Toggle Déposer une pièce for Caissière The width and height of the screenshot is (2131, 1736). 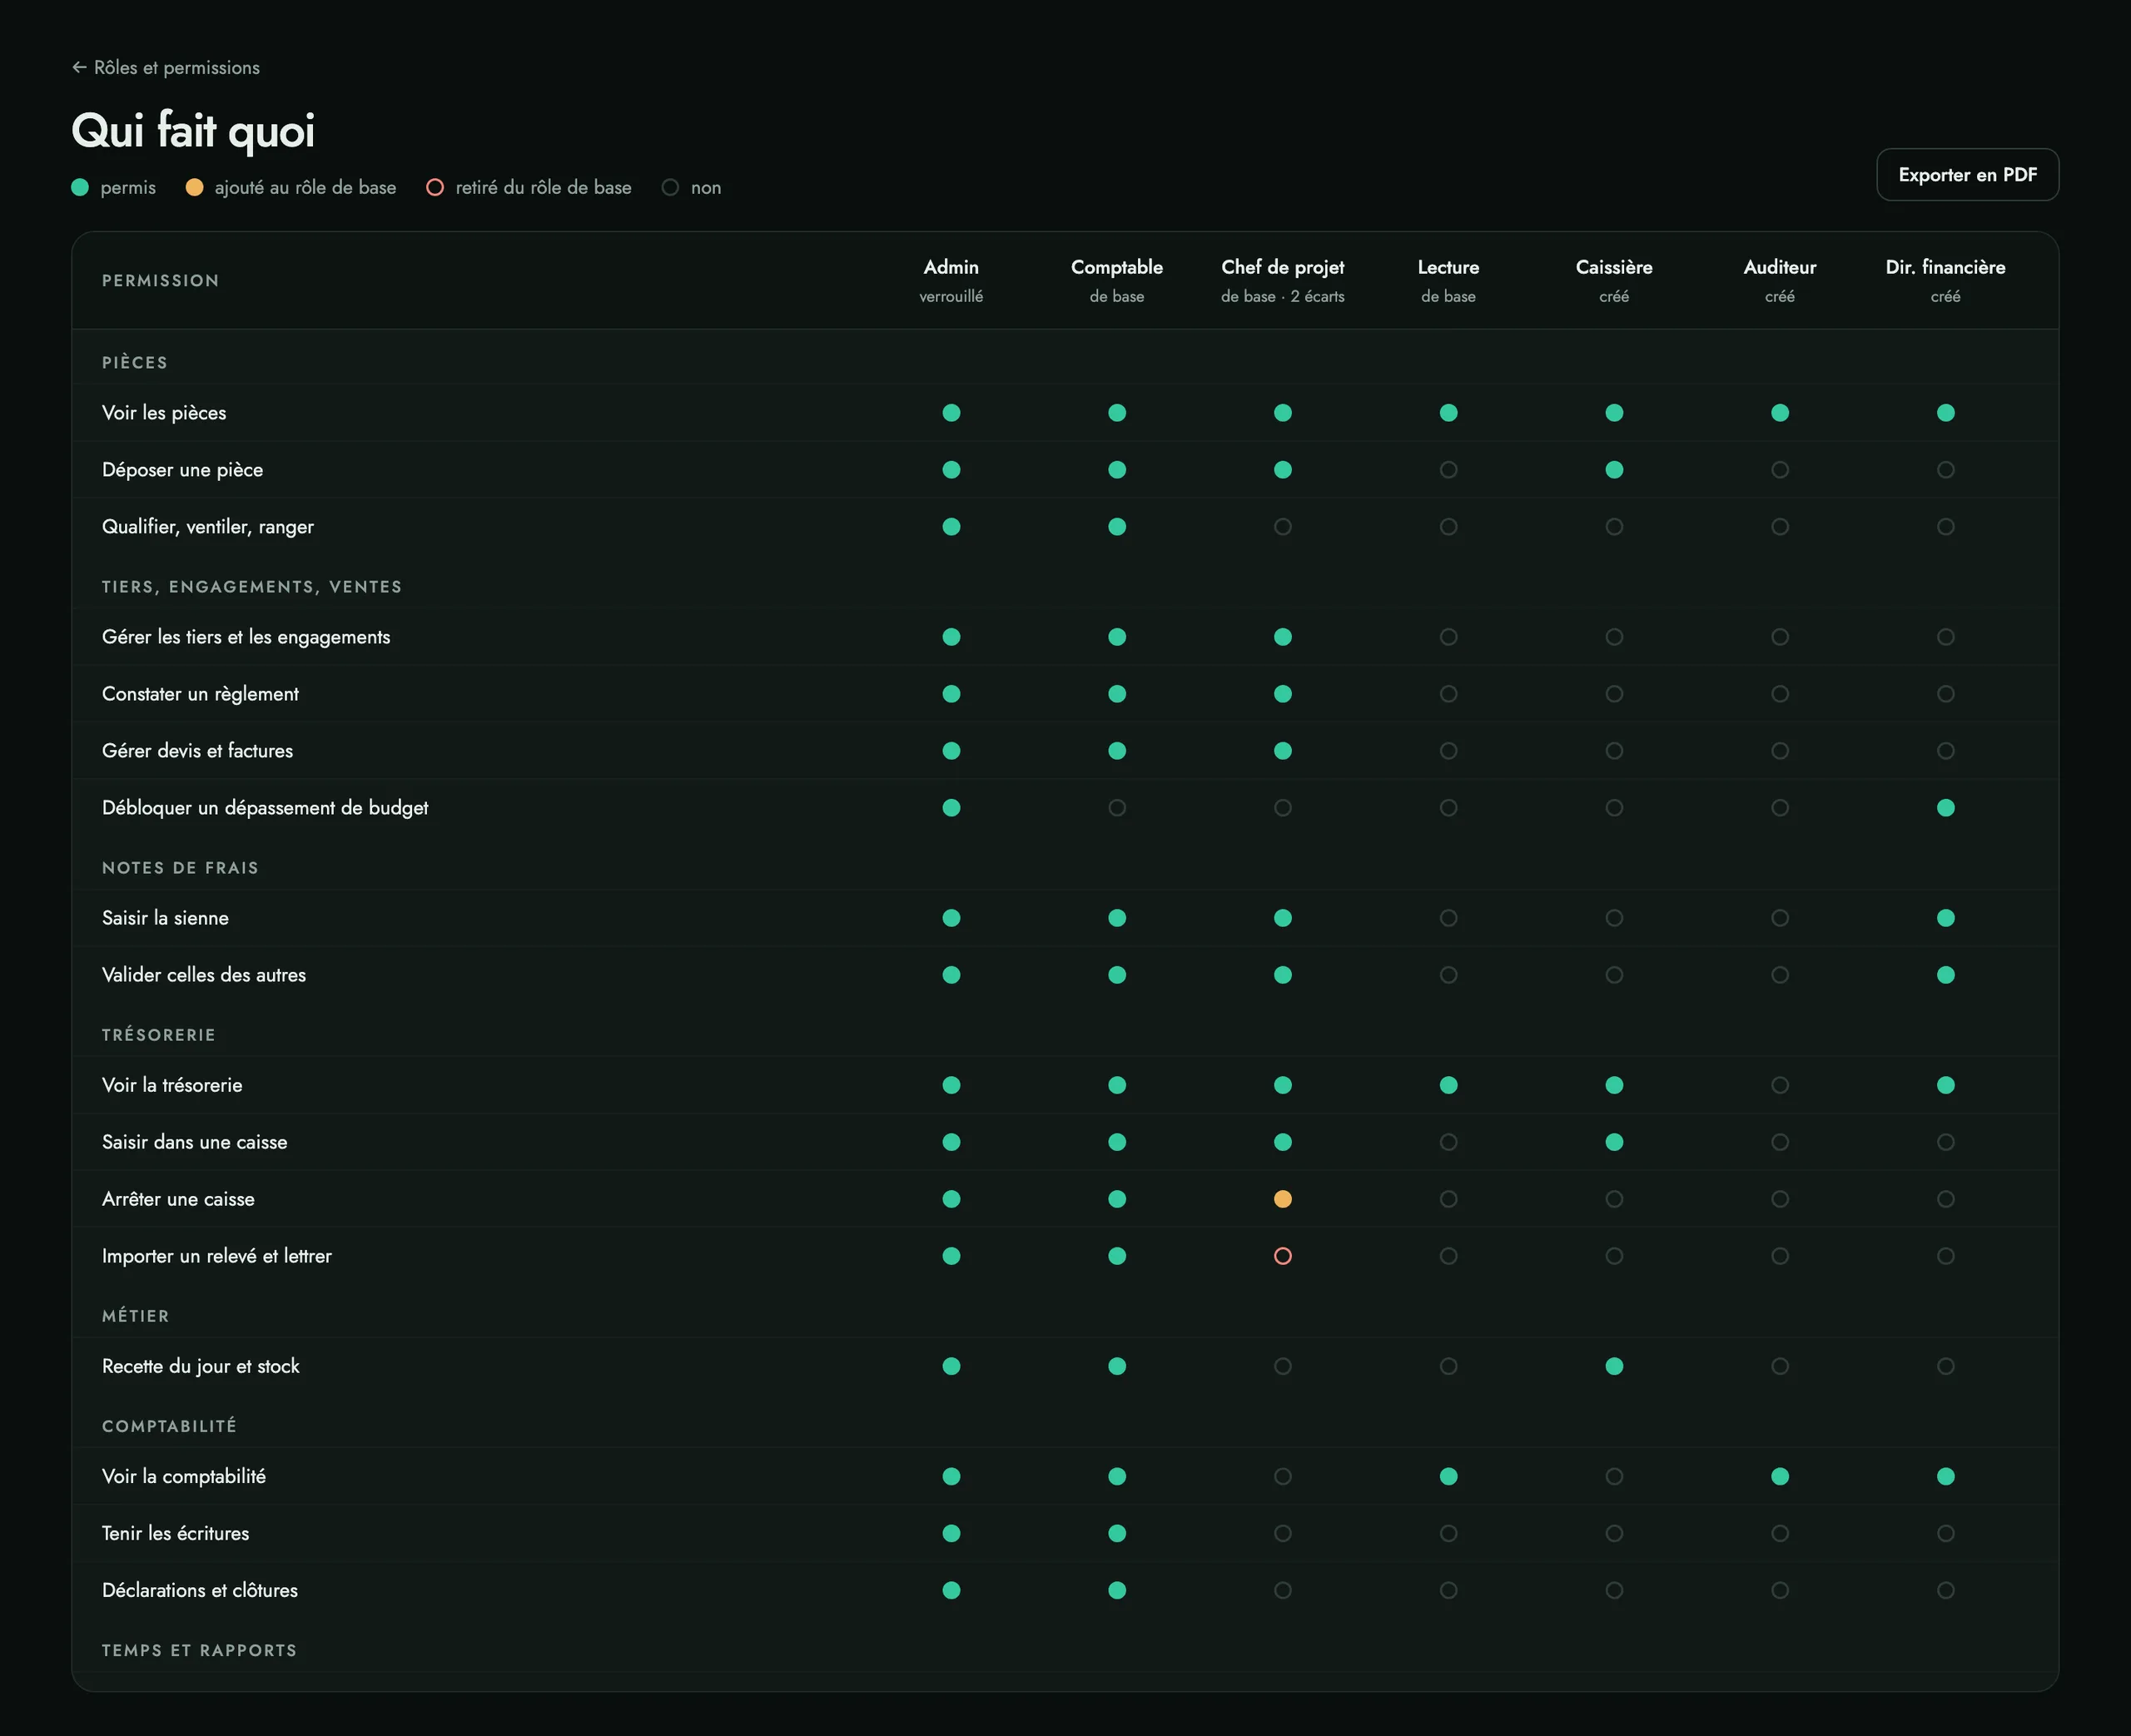(1614, 470)
